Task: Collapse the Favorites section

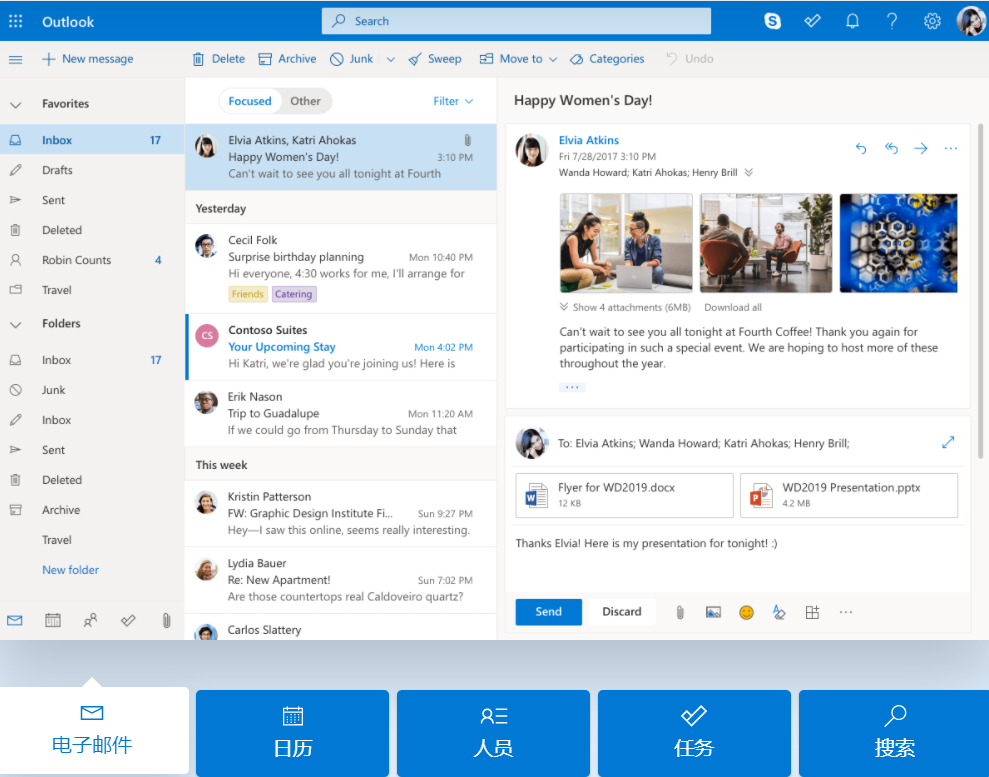Action: click(x=16, y=104)
